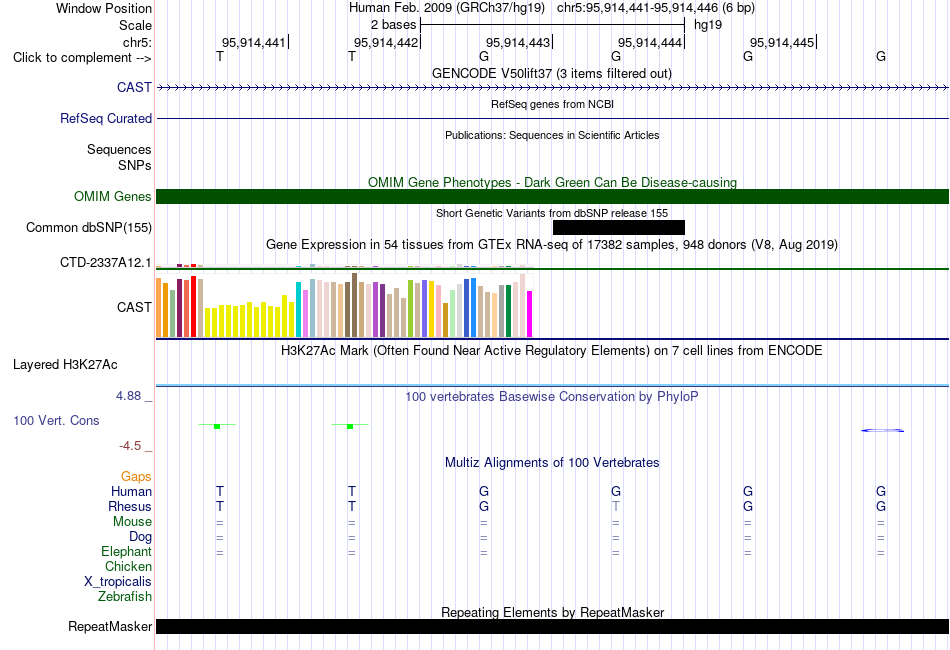Click the X_tropicalis species row label
950x650 pixels.
(118, 582)
